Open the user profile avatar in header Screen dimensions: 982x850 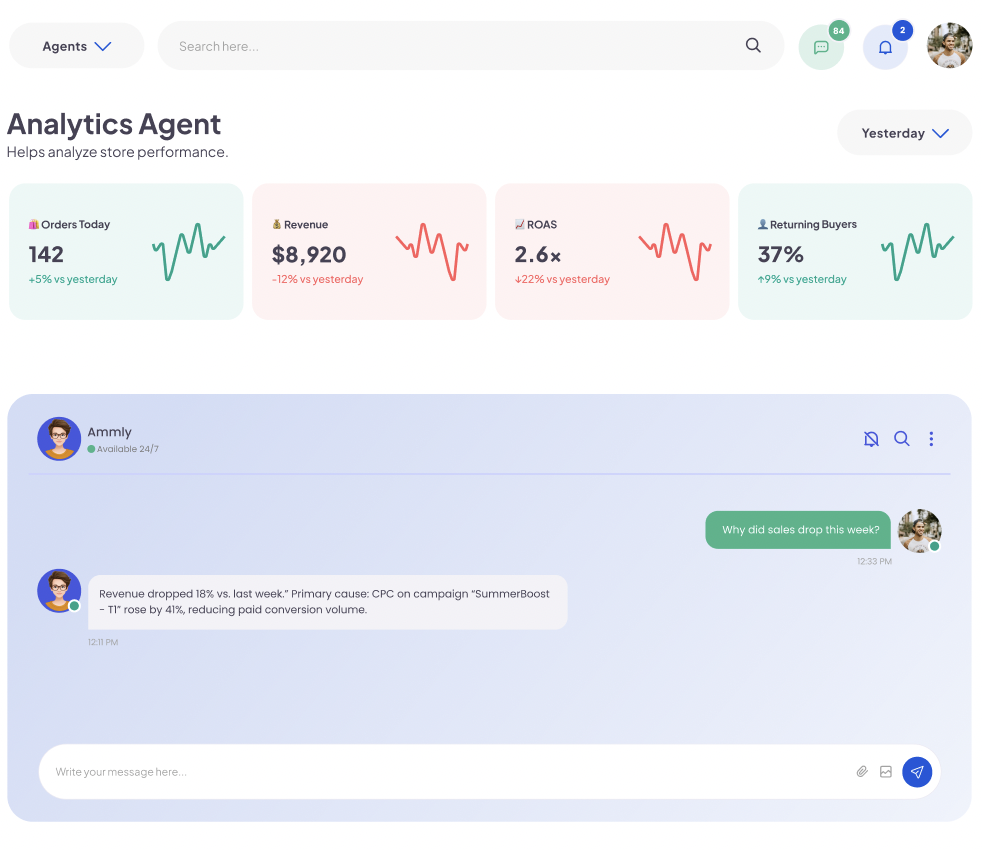click(x=949, y=46)
